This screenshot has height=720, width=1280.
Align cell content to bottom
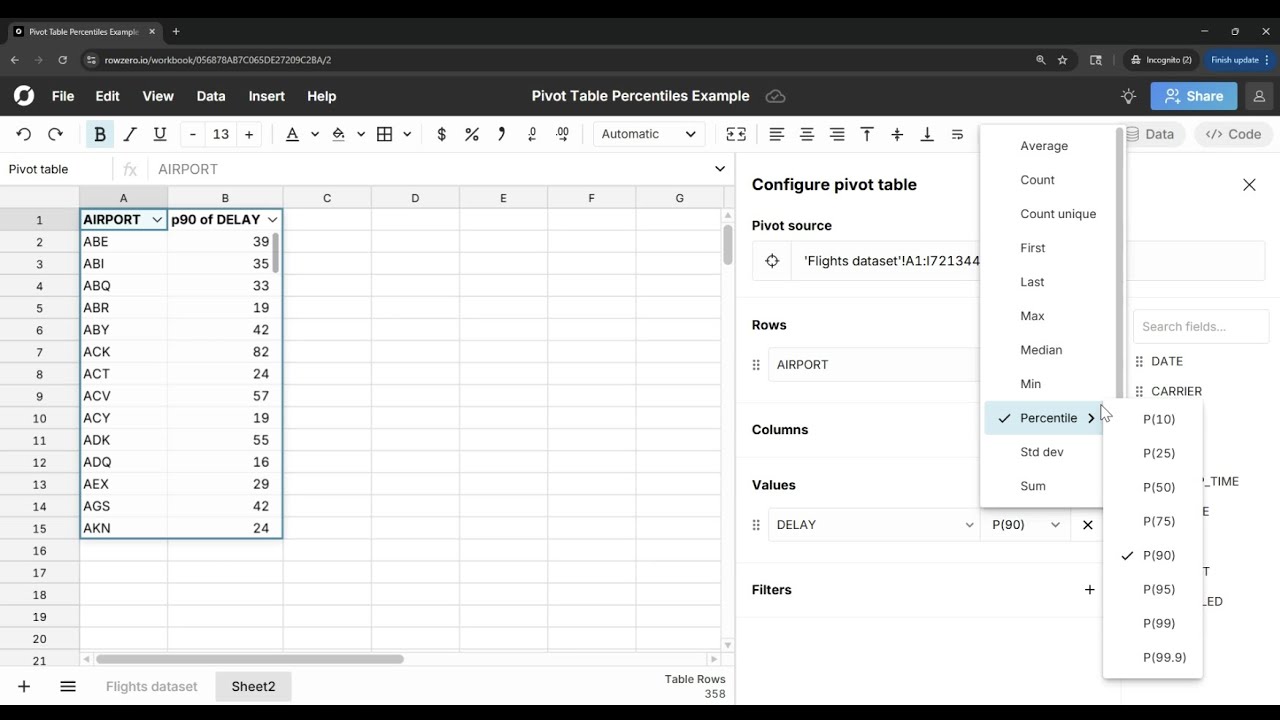point(927,134)
